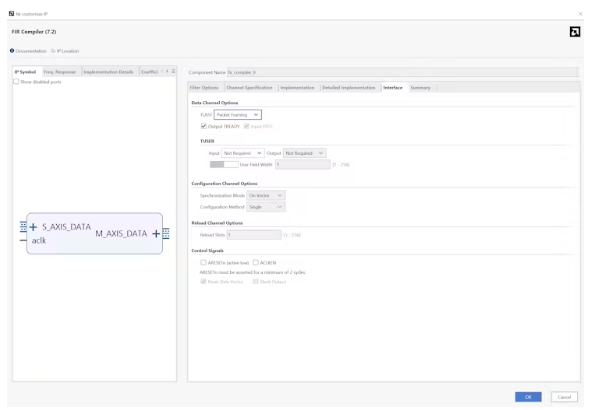
Task: Click the IP Location folder icon
Action: [x=53, y=50]
